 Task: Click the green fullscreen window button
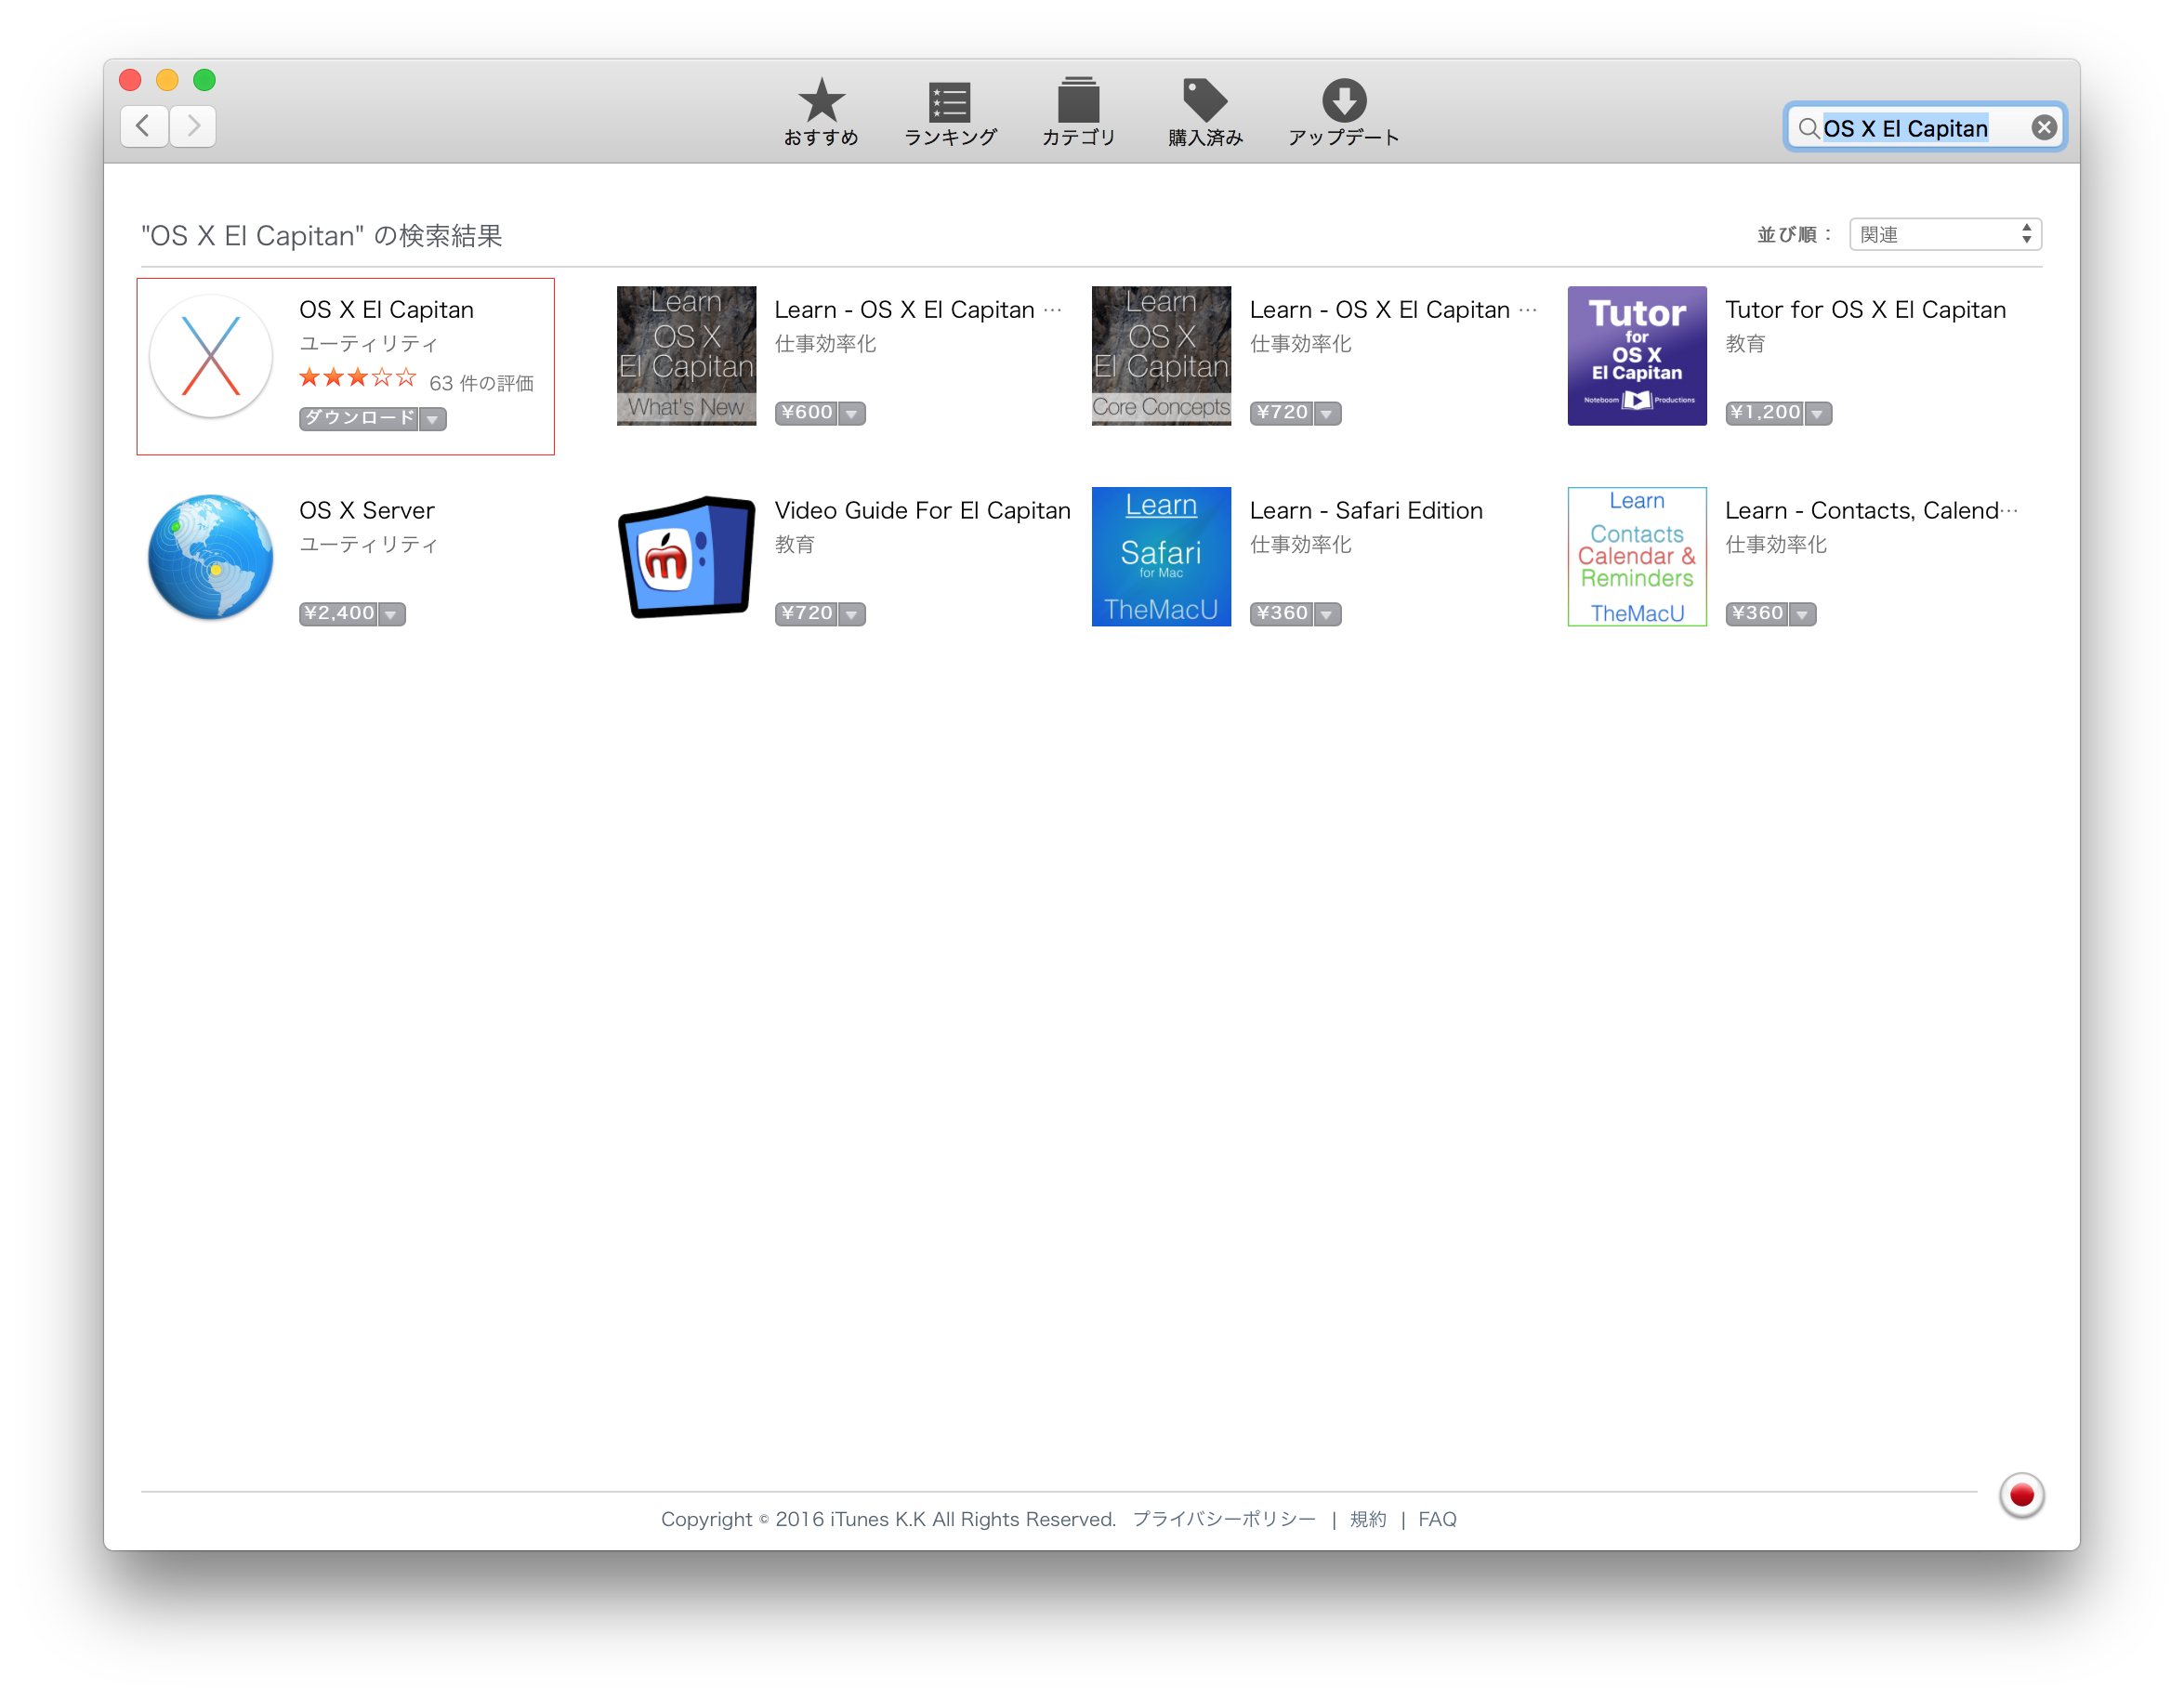(x=204, y=80)
